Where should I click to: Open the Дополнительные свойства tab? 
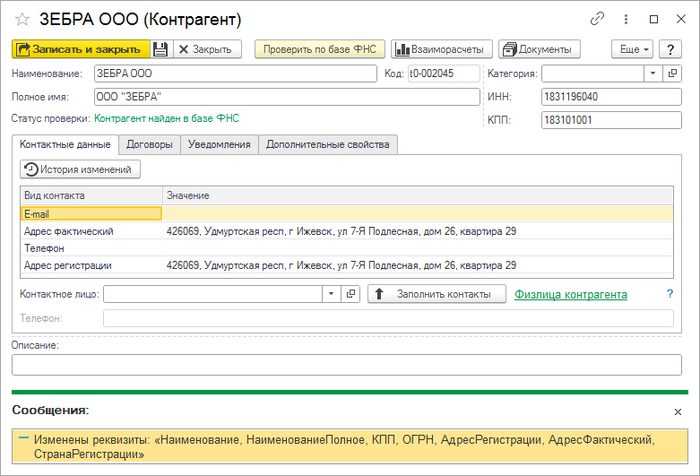point(327,145)
